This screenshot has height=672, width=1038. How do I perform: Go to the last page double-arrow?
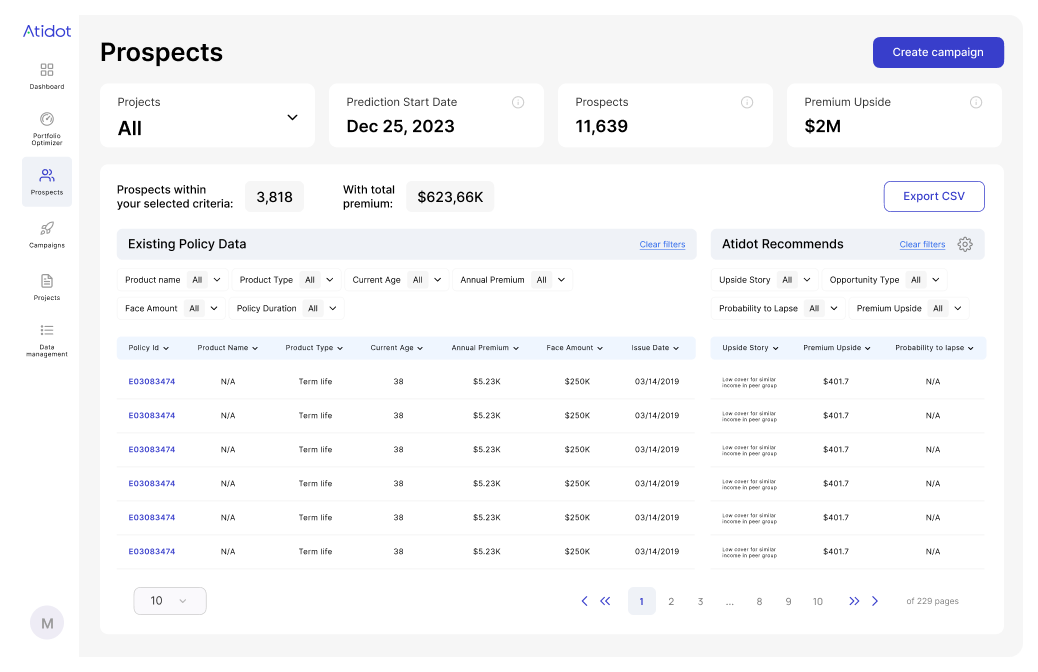click(x=854, y=601)
